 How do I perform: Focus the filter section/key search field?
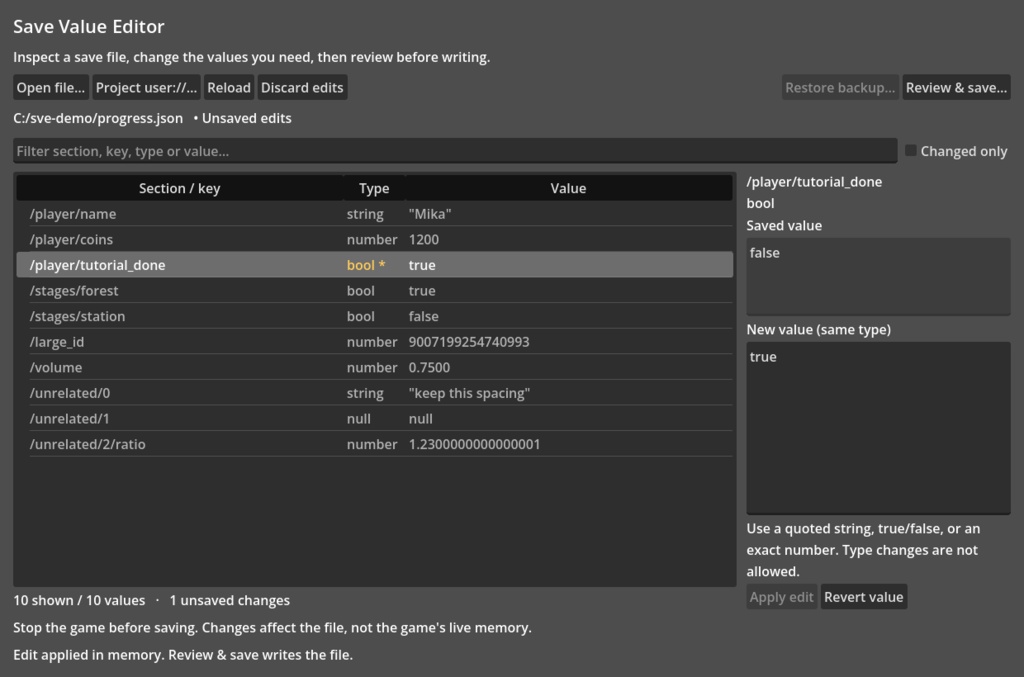[x=455, y=151]
